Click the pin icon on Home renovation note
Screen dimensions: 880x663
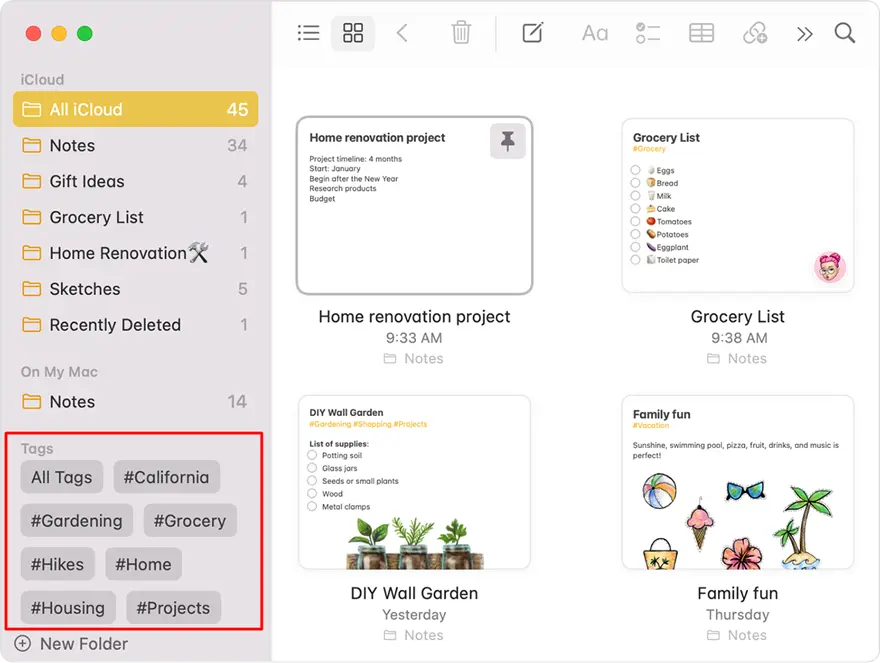[508, 142]
